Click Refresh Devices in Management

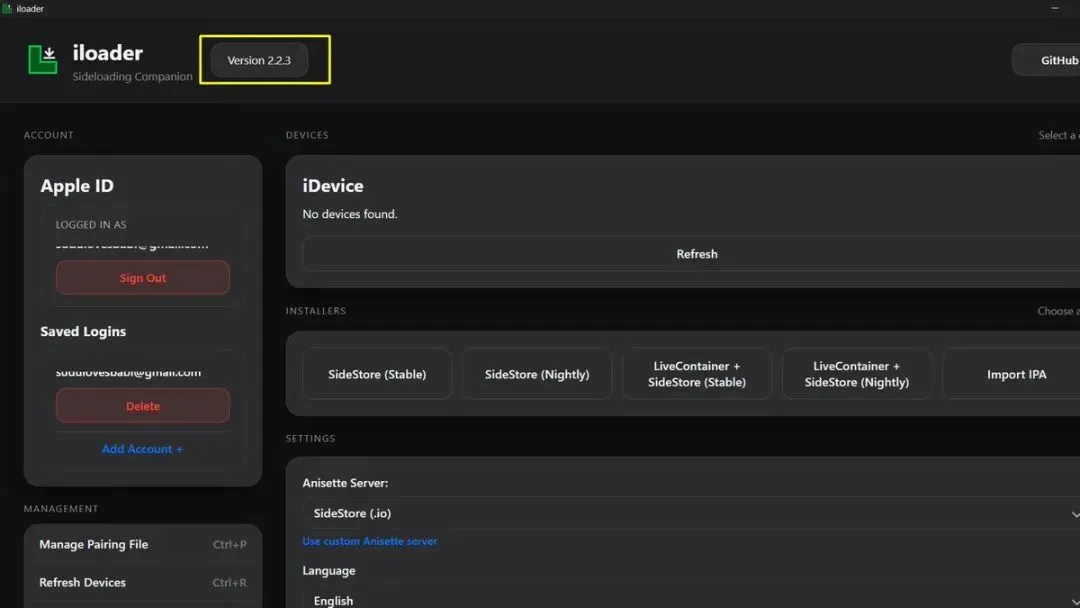coord(143,583)
